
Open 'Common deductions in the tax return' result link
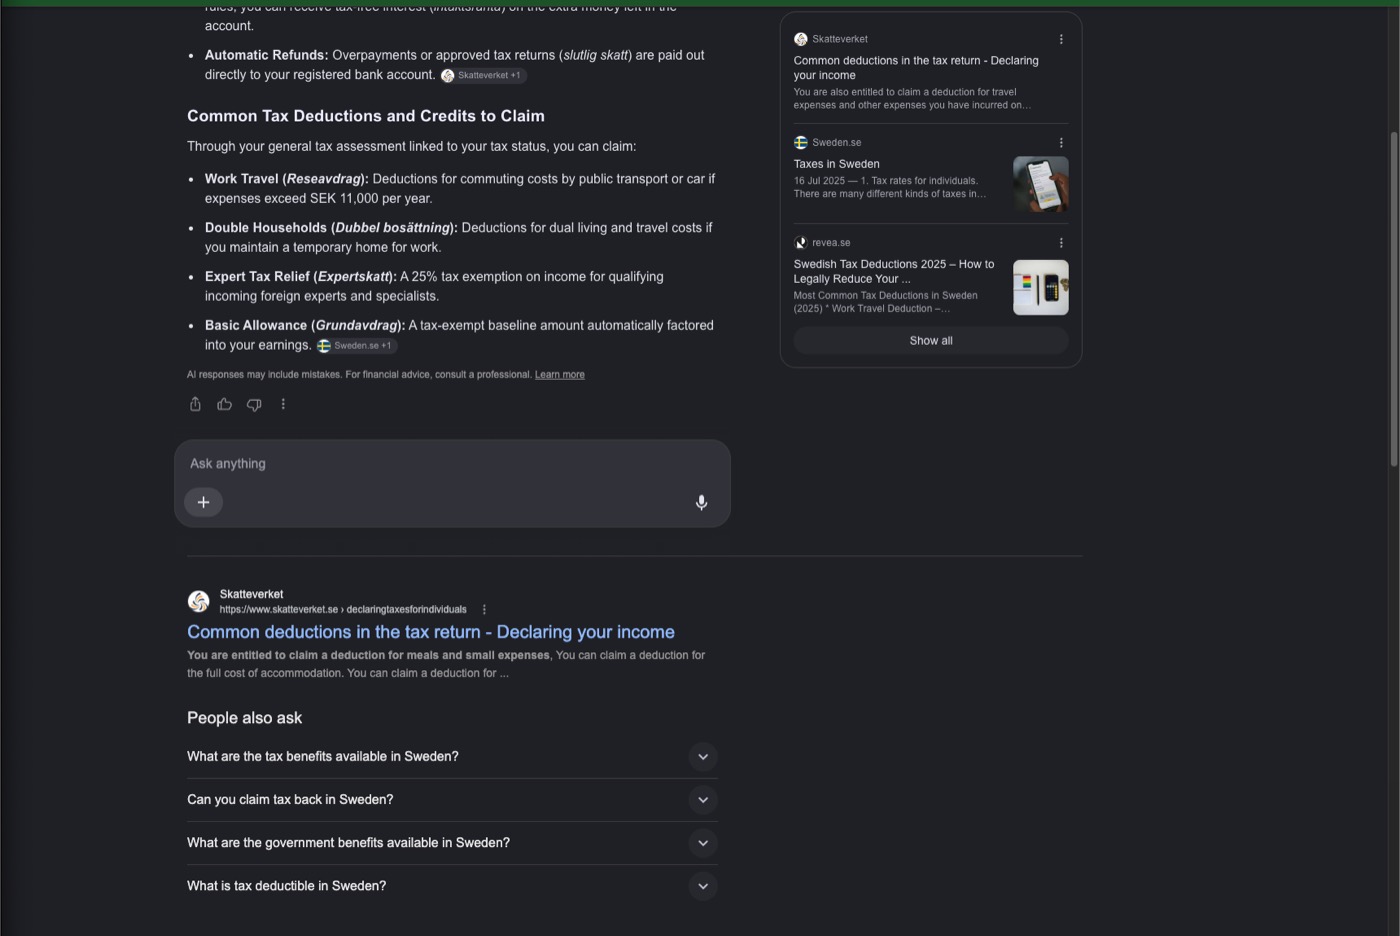431,632
